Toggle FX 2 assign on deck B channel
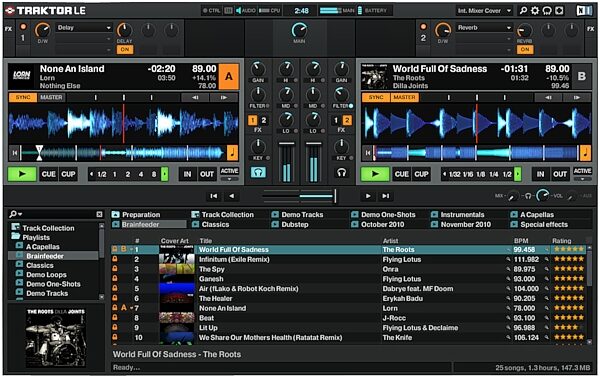The height and width of the screenshot is (376, 600). coord(347,120)
